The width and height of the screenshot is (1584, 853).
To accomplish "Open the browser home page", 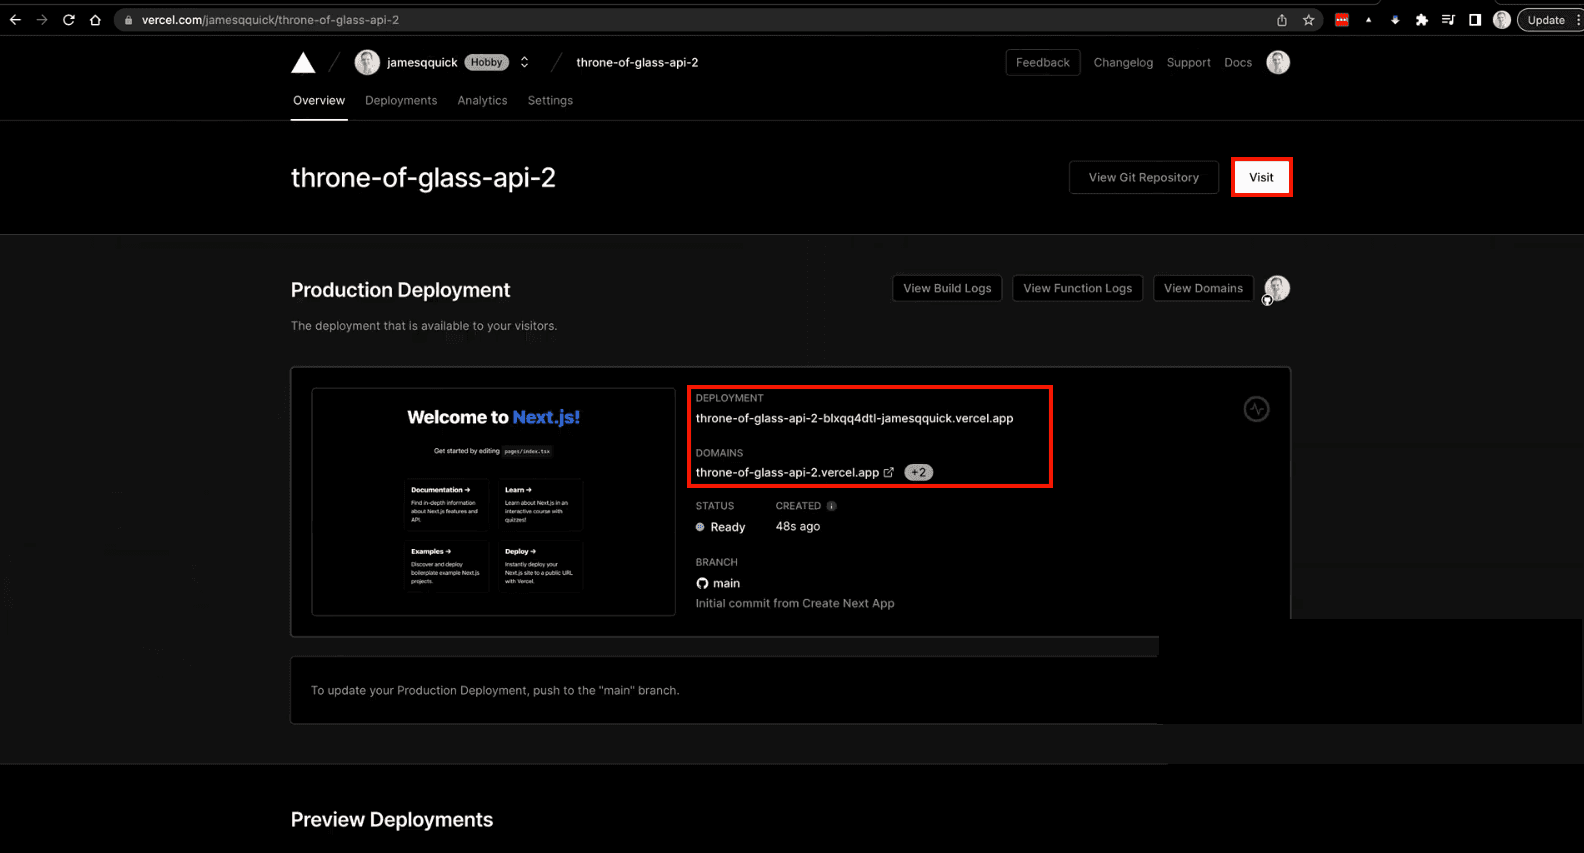I will point(95,20).
